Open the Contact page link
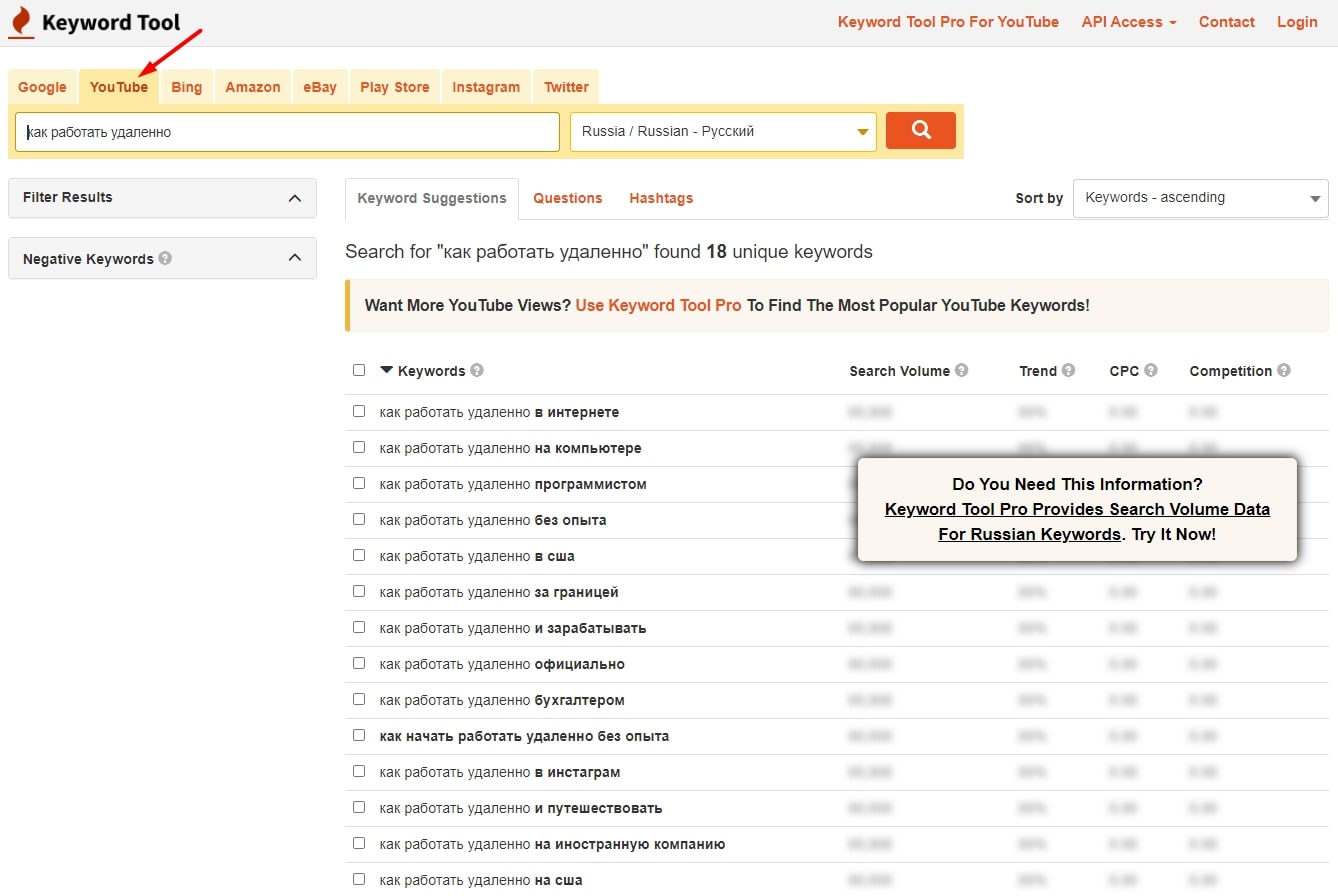The image size is (1338, 896). tap(1227, 22)
